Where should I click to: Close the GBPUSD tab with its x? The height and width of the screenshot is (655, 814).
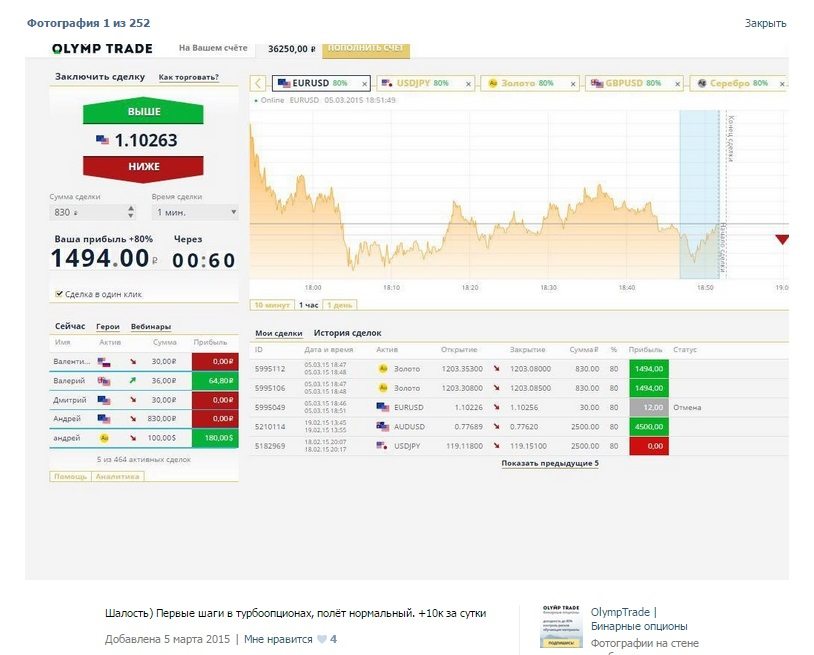click(x=677, y=84)
